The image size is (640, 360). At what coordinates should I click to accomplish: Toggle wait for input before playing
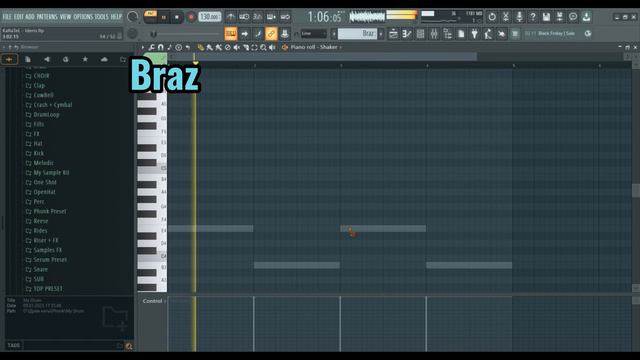click(x=244, y=17)
